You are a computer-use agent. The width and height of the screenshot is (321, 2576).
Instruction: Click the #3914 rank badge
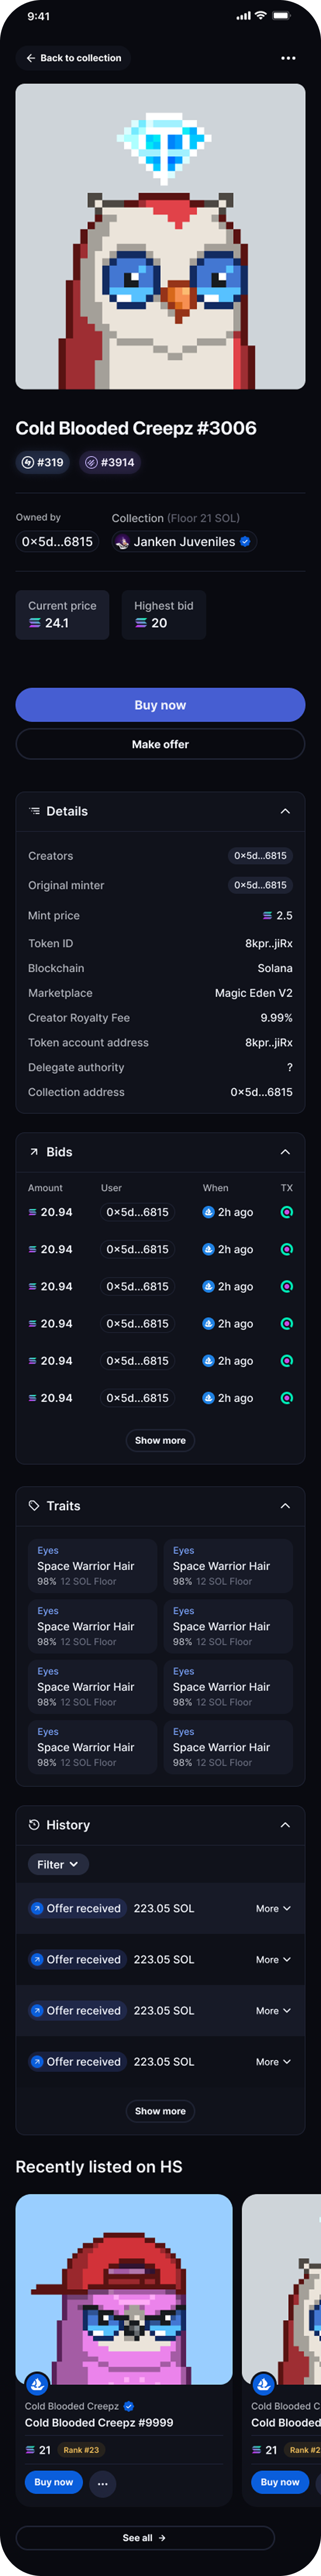(110, 462)
